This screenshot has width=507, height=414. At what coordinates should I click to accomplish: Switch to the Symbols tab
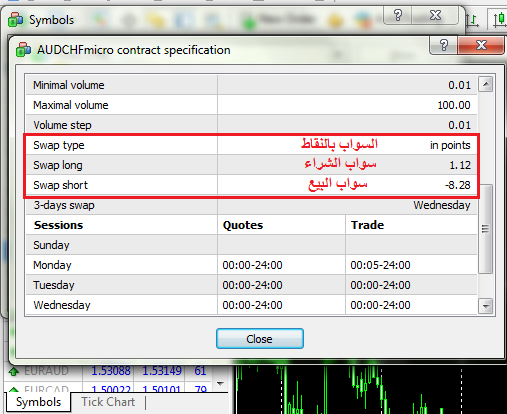coord(38,402)
